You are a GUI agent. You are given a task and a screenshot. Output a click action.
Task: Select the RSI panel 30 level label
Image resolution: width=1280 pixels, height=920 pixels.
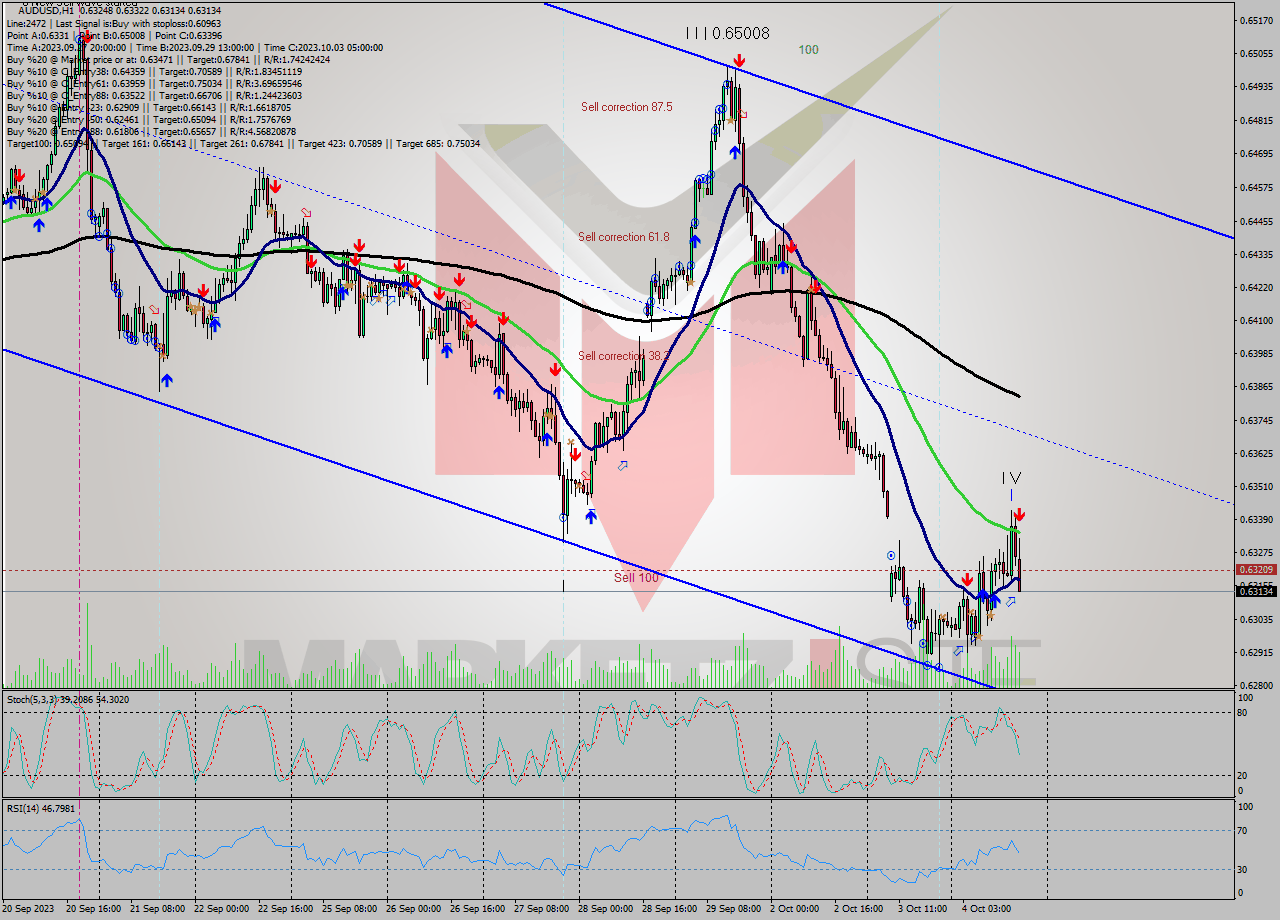(1243, 868)
